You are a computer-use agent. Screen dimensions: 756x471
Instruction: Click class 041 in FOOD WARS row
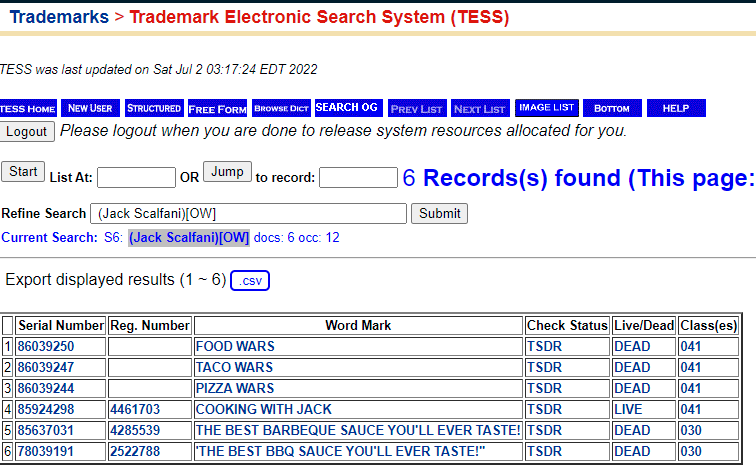690,346
